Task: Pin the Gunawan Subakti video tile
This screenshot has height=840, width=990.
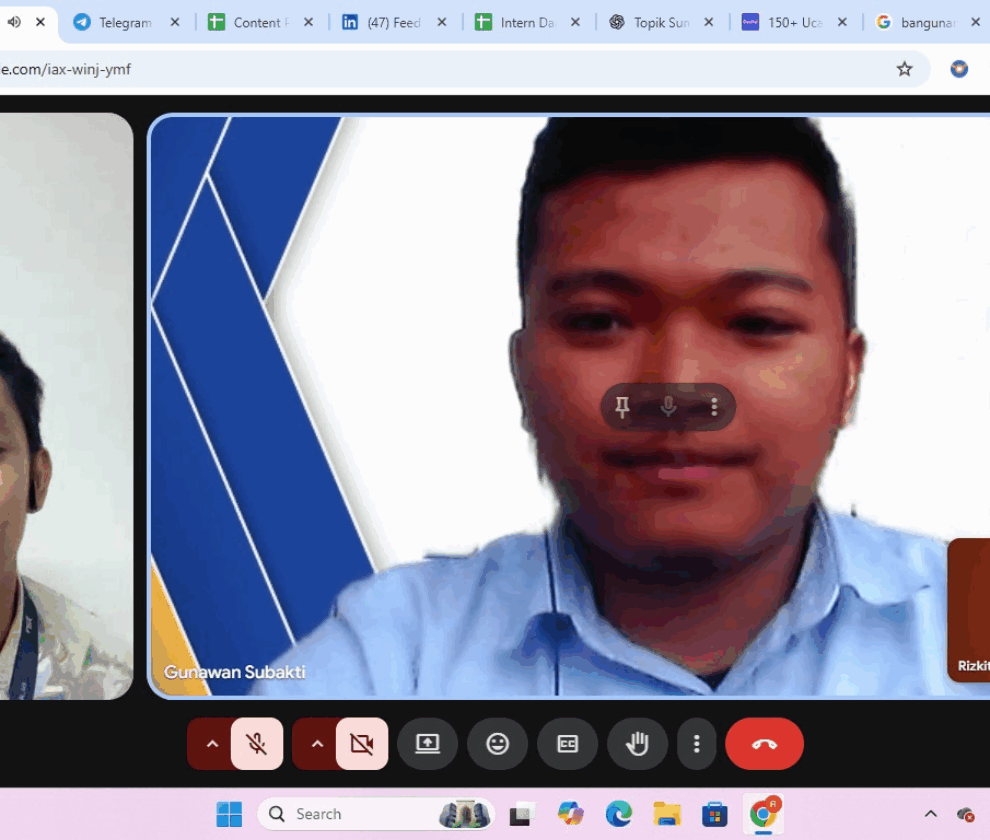Action: click(x=622, y=407)
